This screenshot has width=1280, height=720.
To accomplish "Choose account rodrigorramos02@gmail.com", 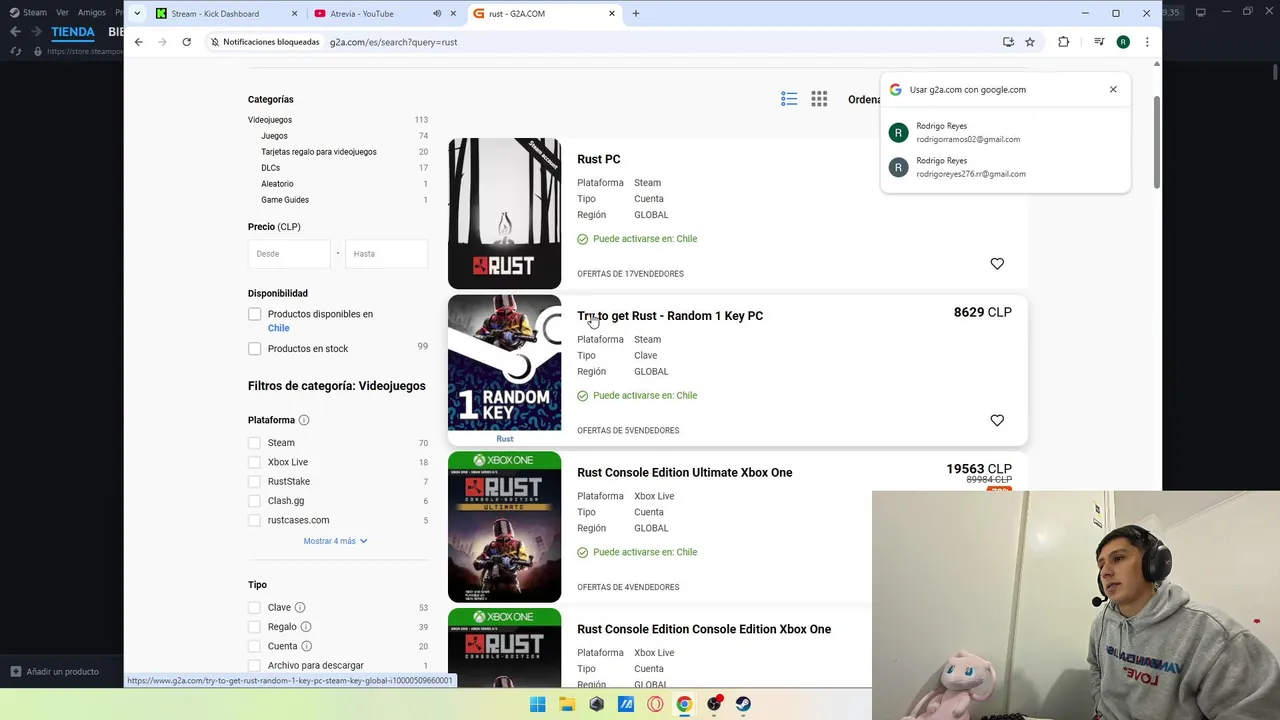I will point(1005,132).
